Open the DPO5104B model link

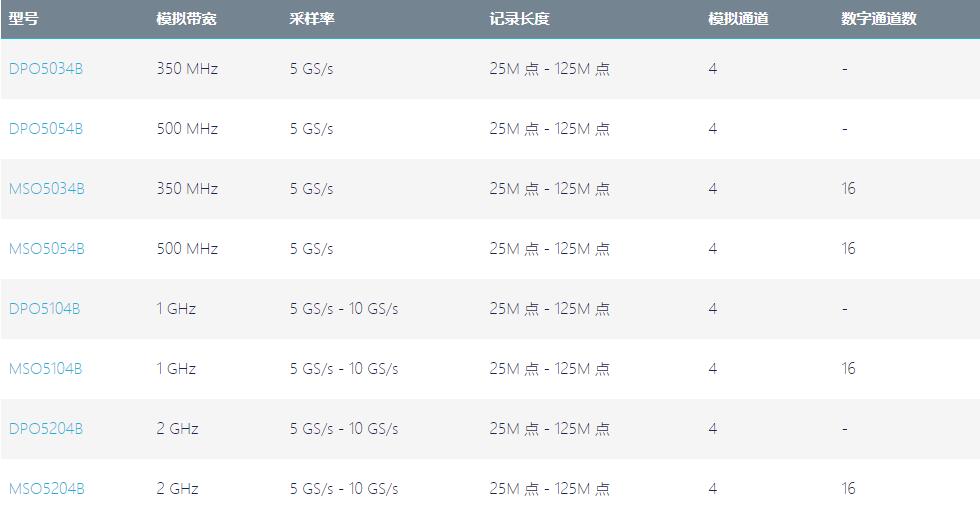tap(44, 309)
